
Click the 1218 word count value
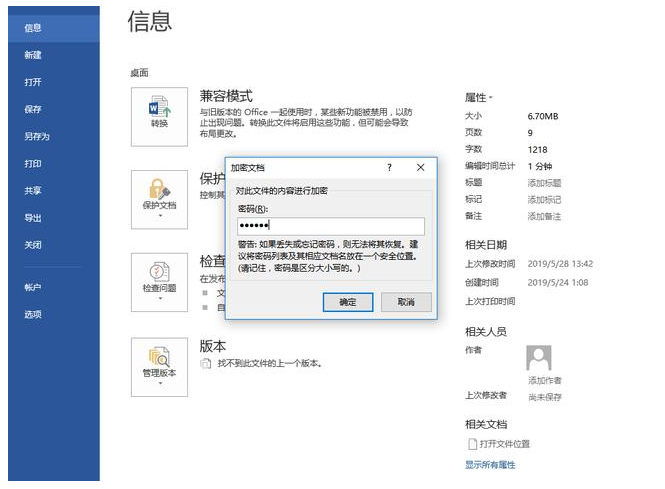click(x=537, y=150)
